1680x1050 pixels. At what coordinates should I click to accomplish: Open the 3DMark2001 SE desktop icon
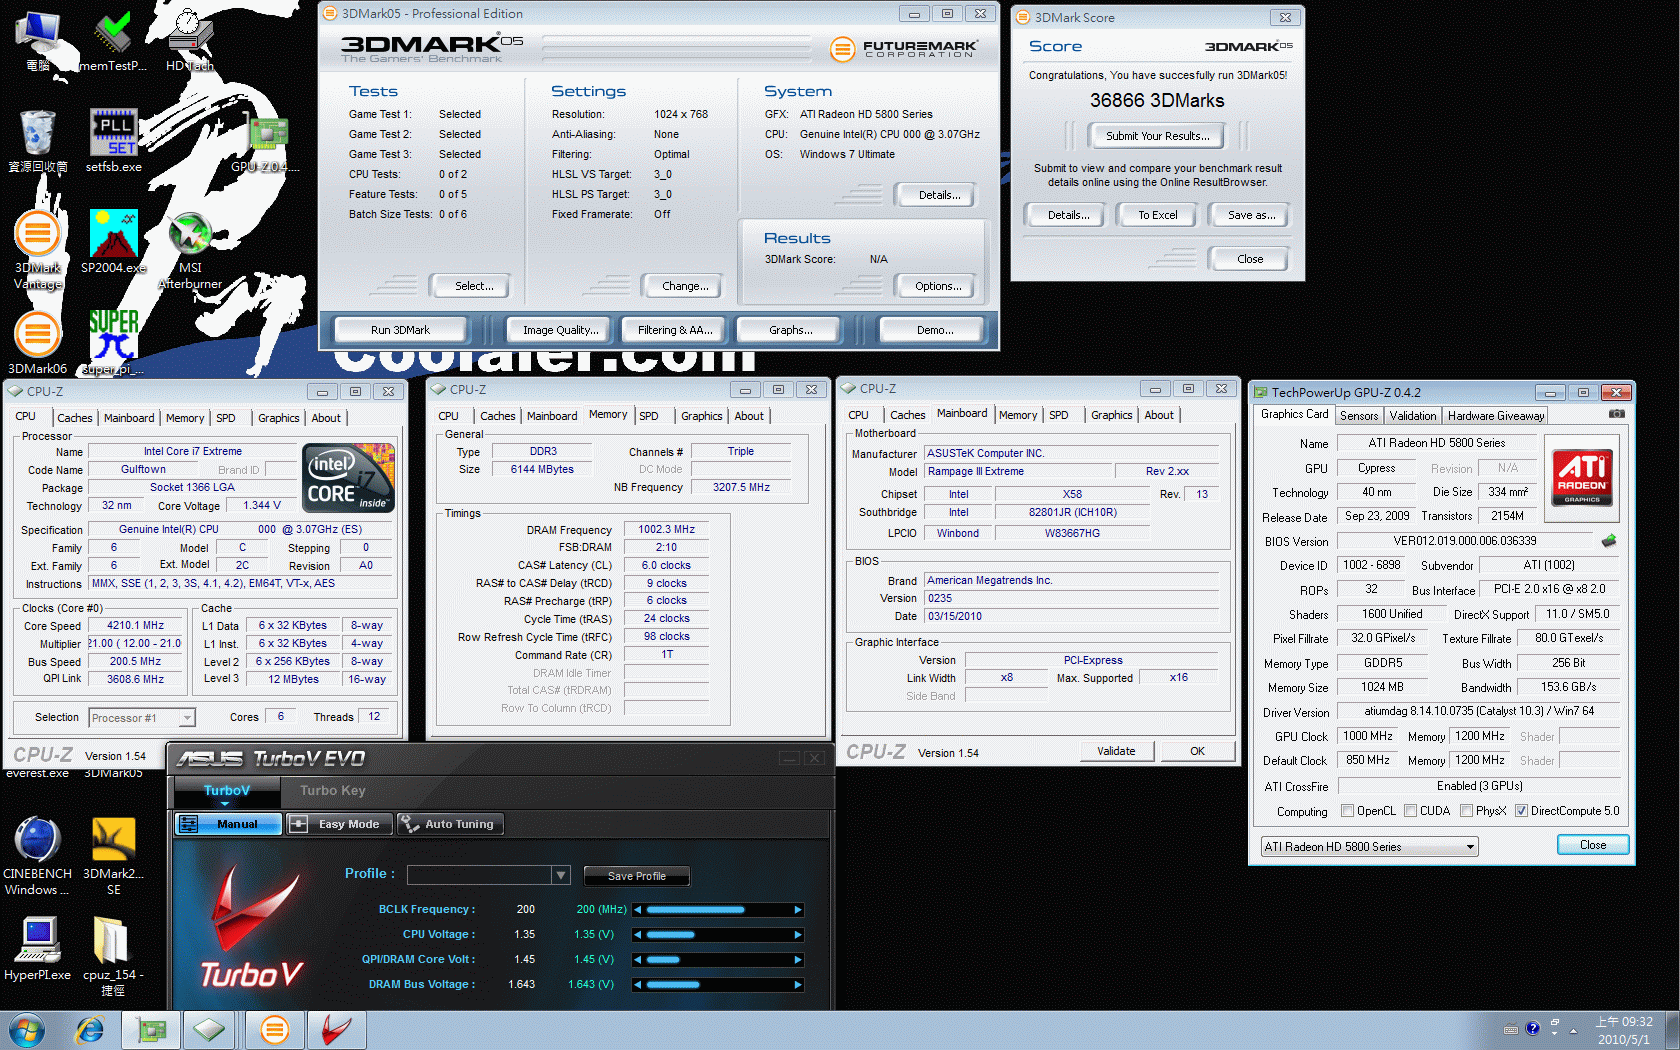(113, 856)
